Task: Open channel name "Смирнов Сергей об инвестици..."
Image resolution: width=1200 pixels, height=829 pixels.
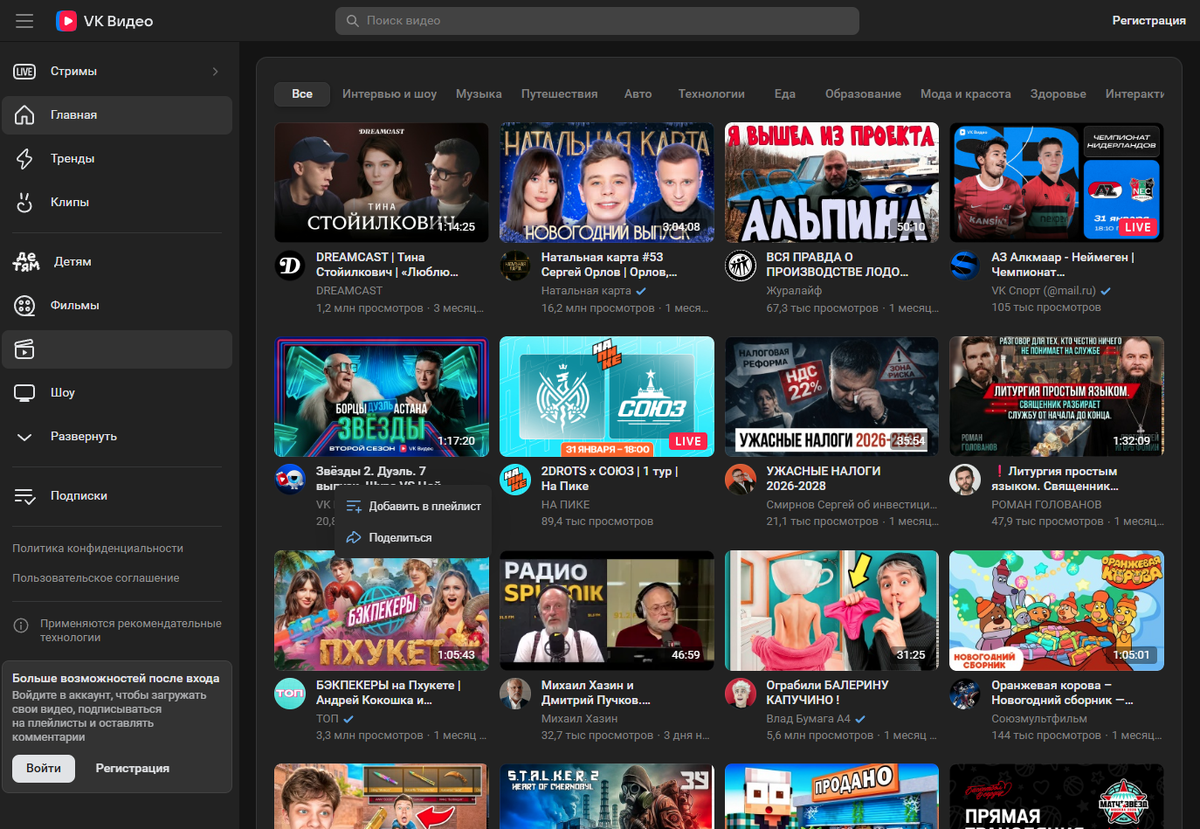Action: click(854, 505)
